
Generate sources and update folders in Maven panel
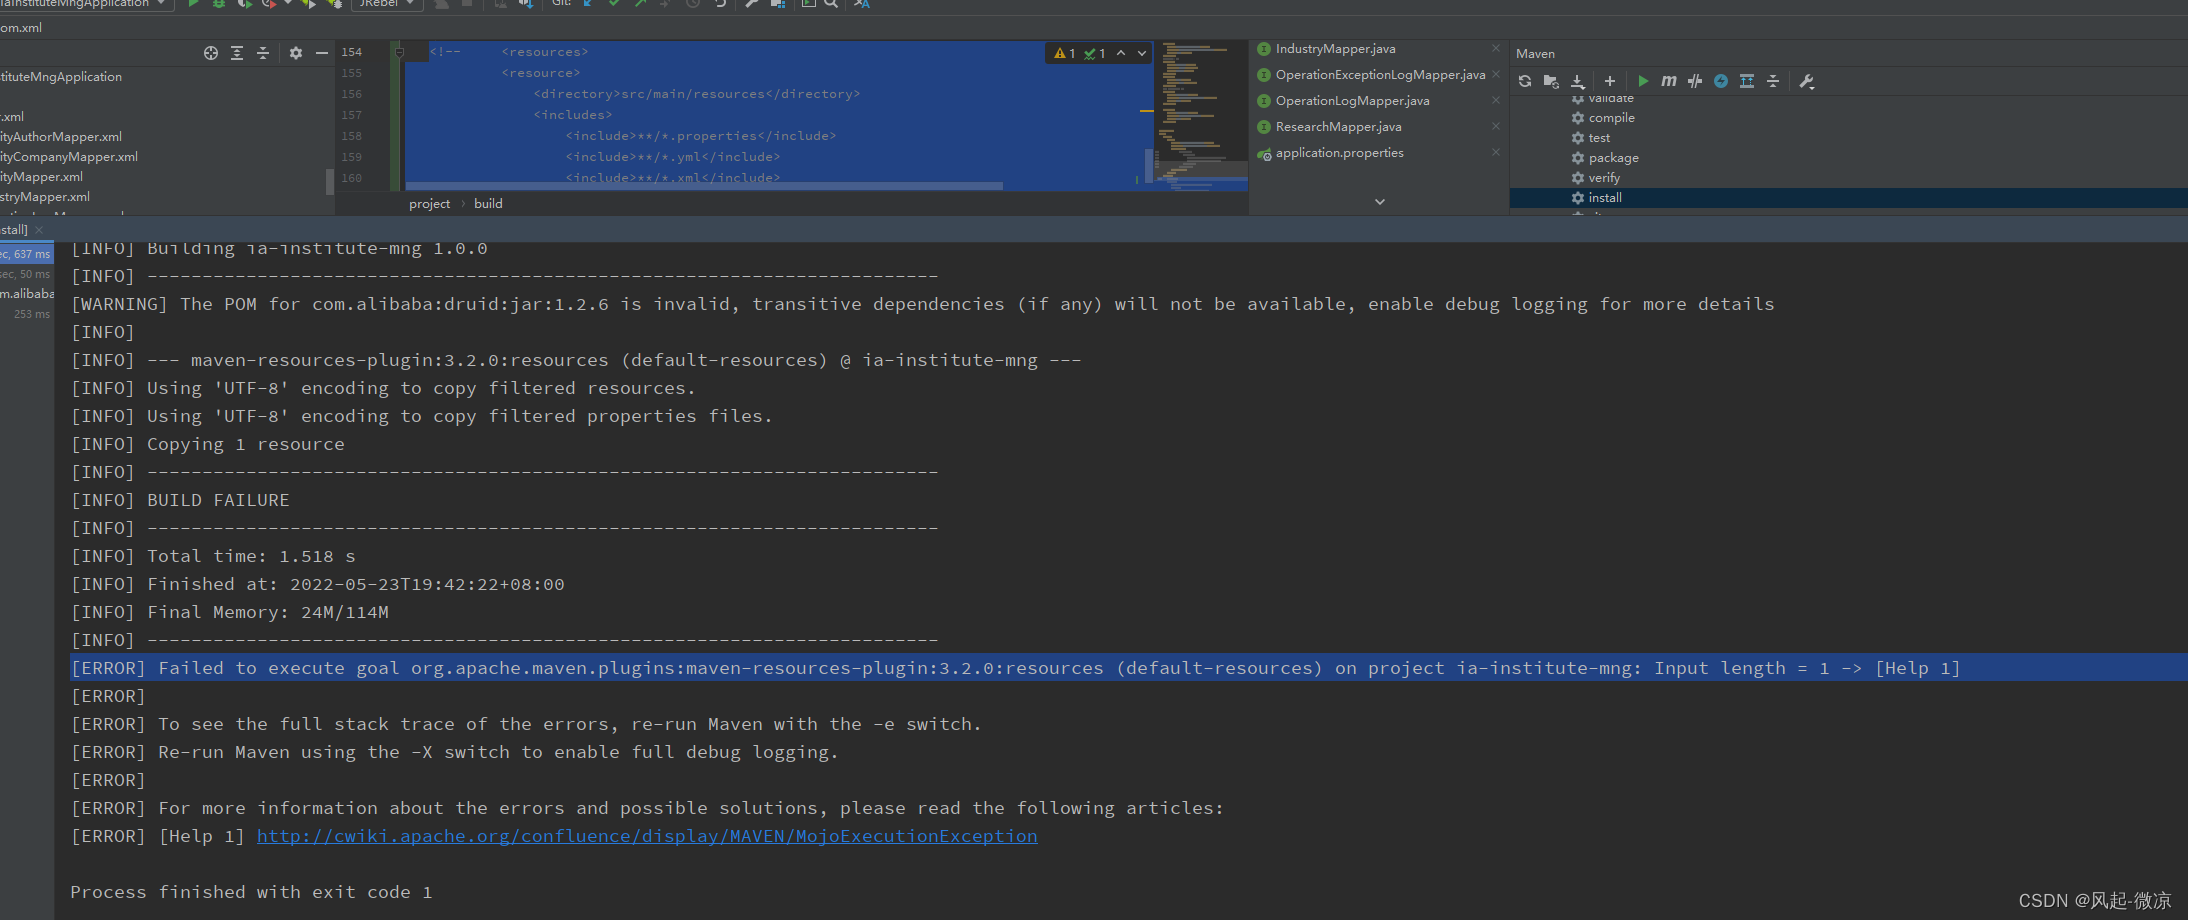[x=1551, y=81]
